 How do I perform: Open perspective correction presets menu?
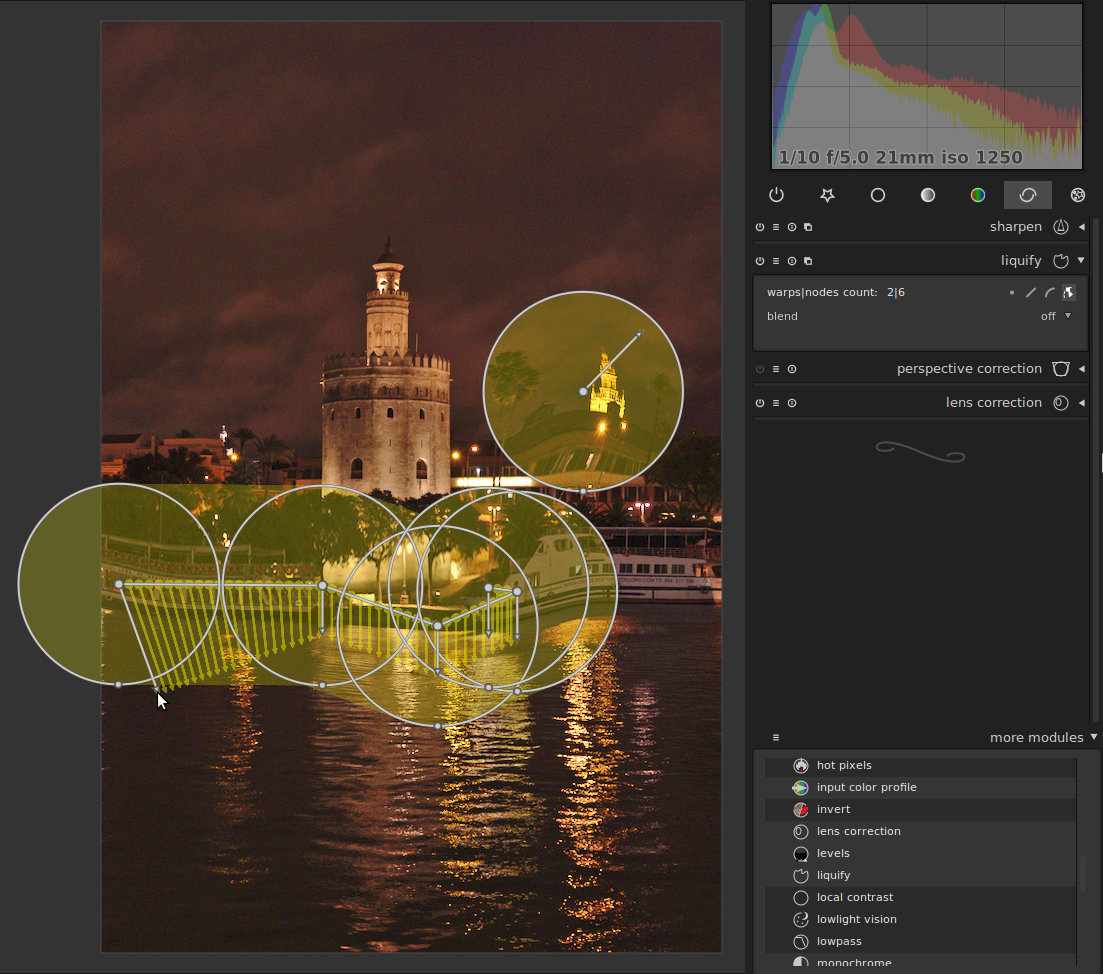point(776,369)
